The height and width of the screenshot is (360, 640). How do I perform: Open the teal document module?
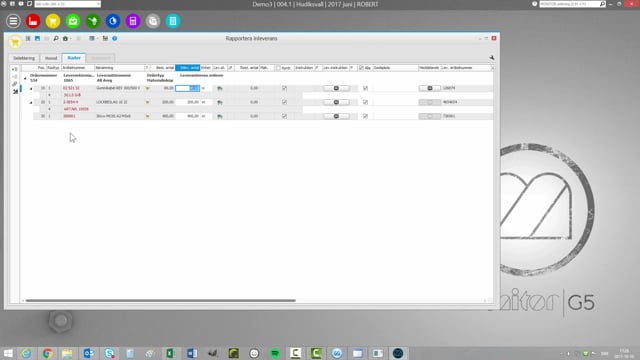click(x=173, y=21)
